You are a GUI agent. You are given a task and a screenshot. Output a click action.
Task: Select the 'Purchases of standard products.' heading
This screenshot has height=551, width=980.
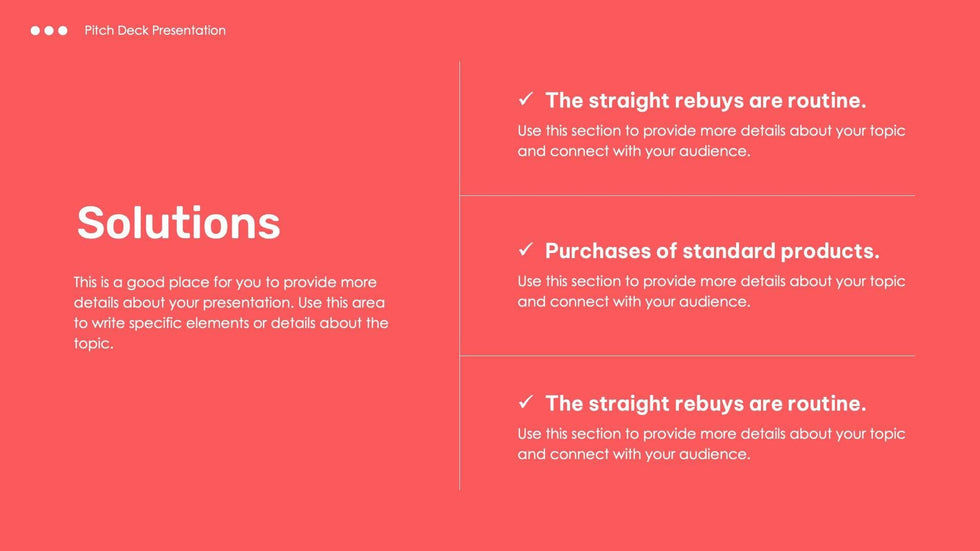tap(712, 251)
